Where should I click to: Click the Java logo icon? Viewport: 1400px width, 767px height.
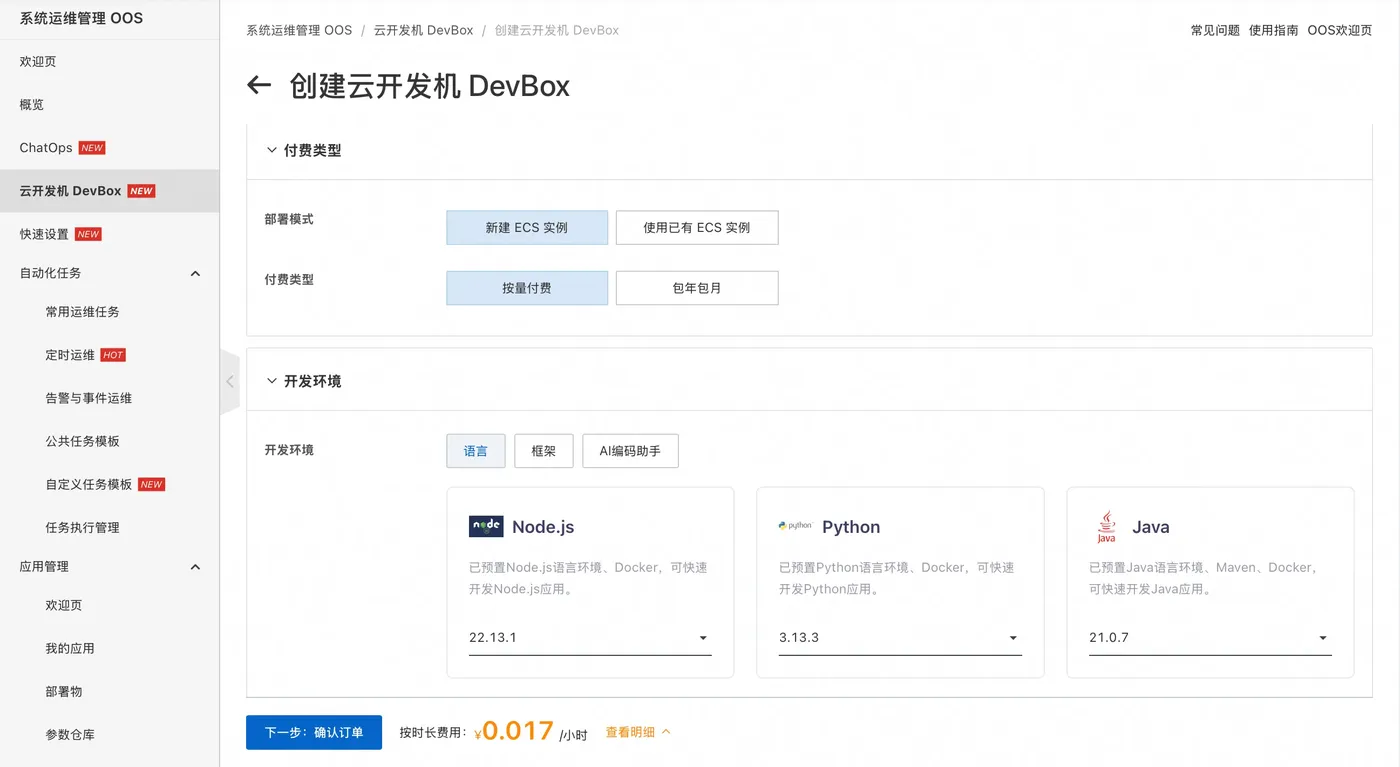pyautogui.click(x=1106, y=527)
